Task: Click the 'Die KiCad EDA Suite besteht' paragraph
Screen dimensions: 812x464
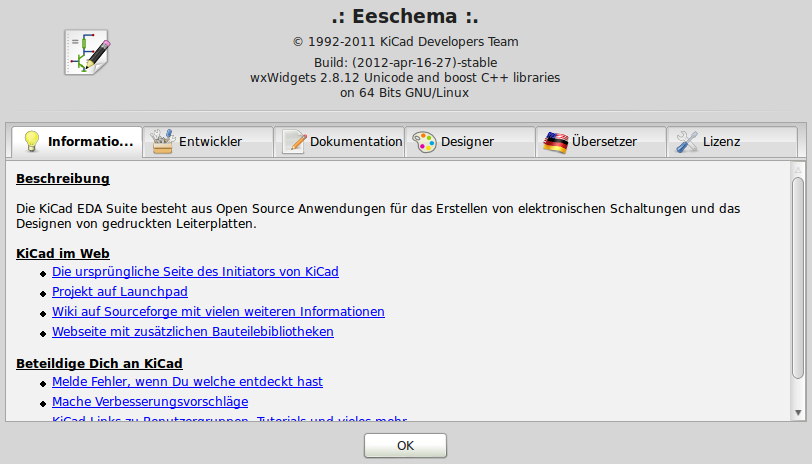Action: click(378, 216)
